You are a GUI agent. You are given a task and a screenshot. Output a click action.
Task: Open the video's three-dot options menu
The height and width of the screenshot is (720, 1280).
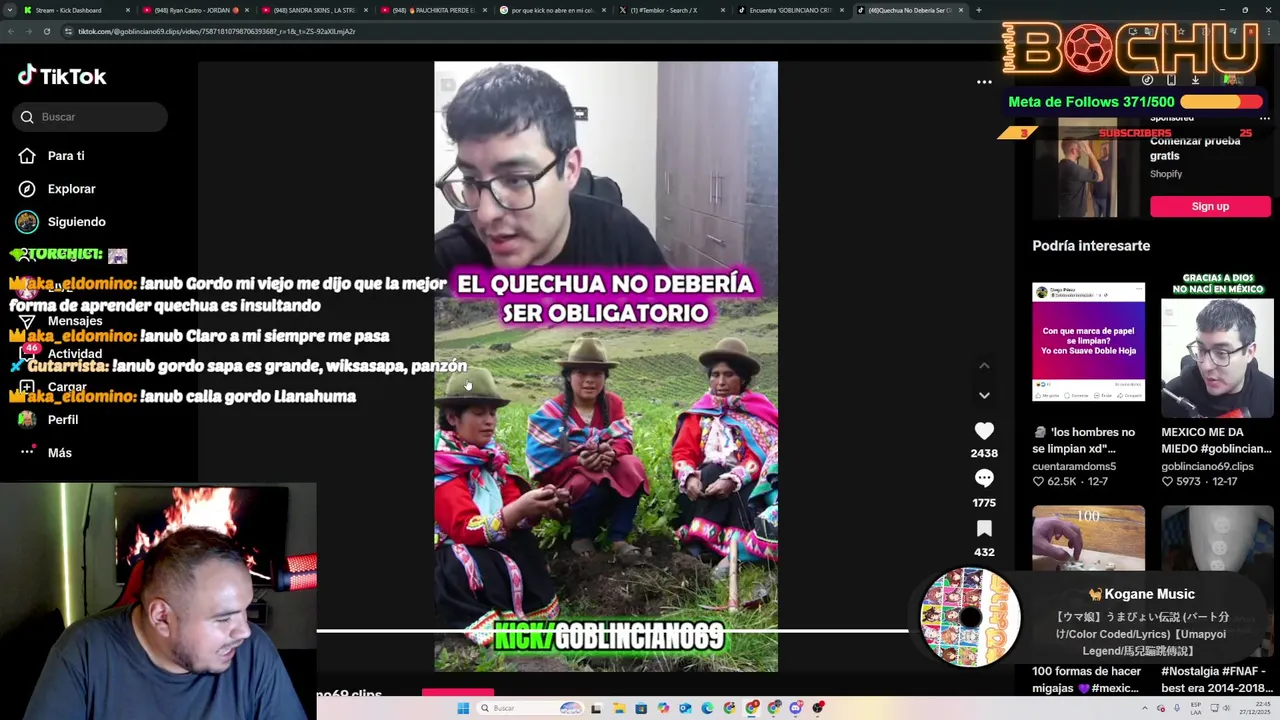(x=984, y=82)
